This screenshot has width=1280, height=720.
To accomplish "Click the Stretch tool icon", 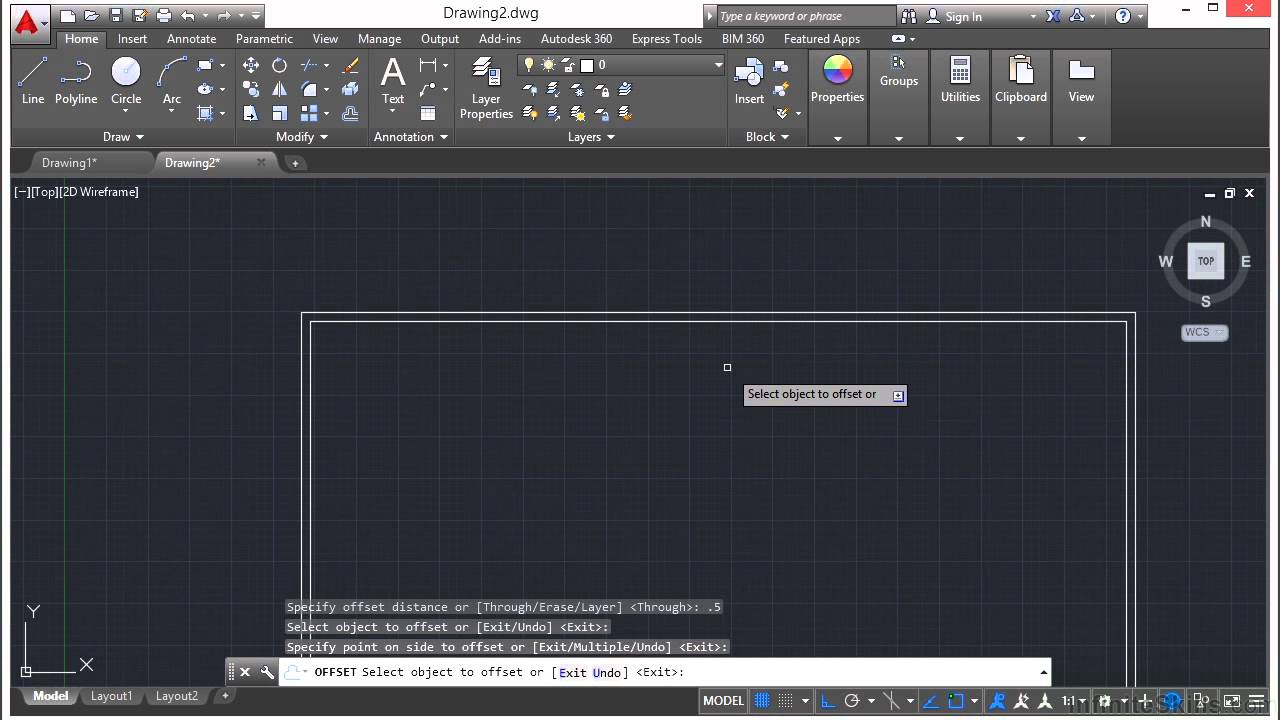I will tap(251, 113).
